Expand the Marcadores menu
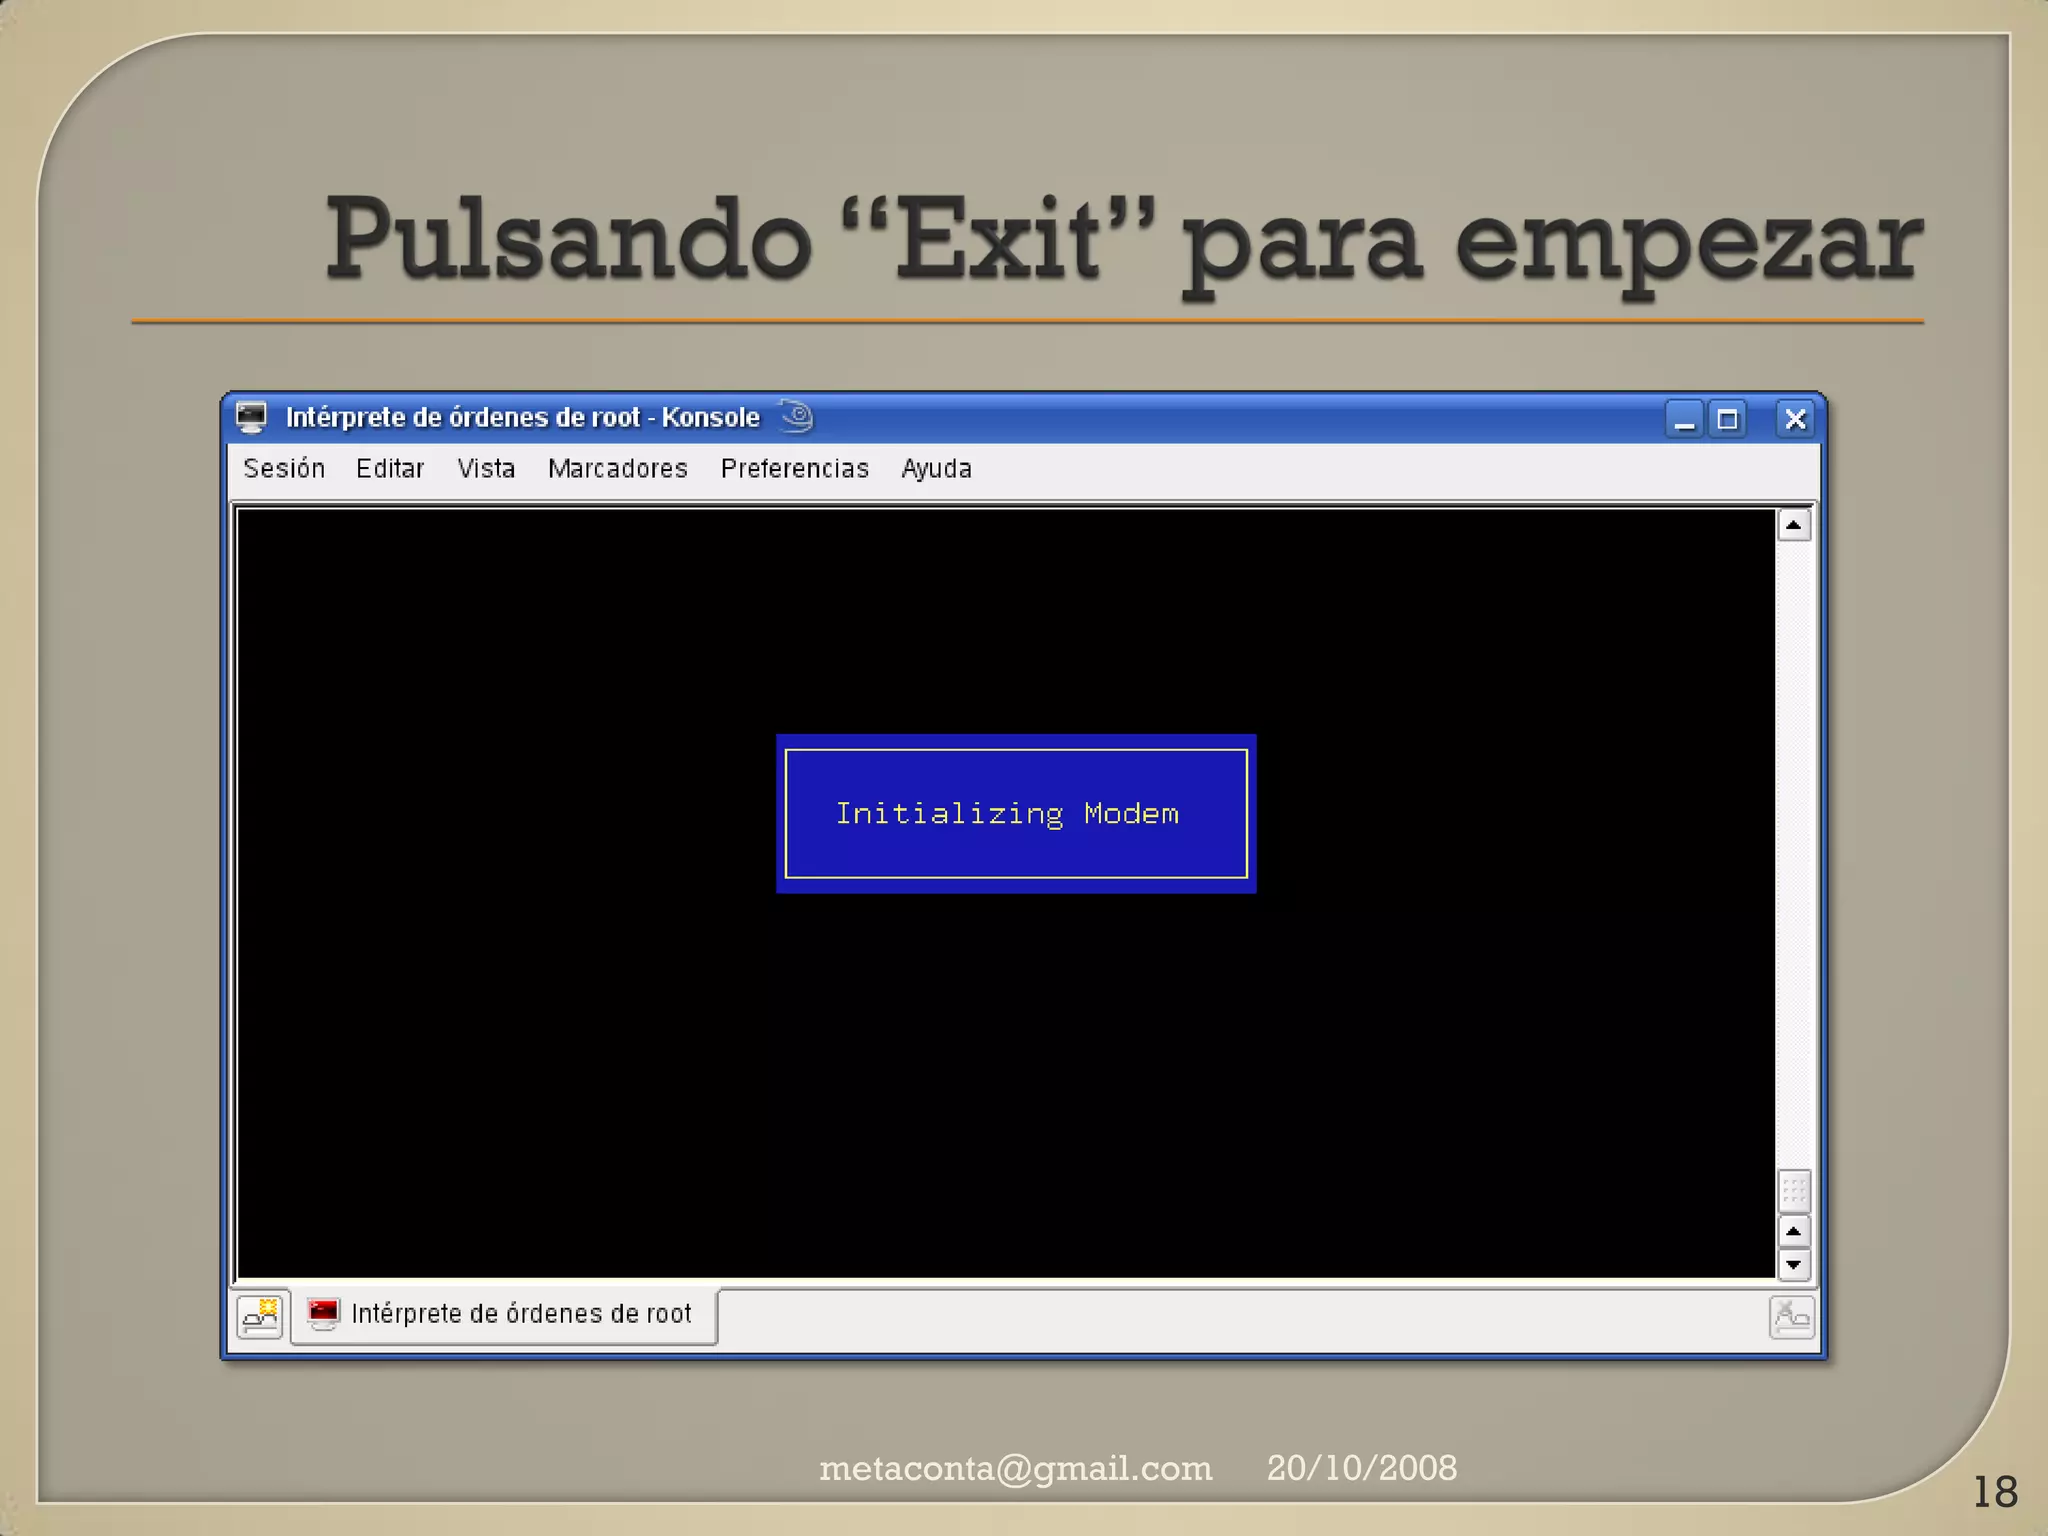2048x1536 pixels. click(617, 469)
